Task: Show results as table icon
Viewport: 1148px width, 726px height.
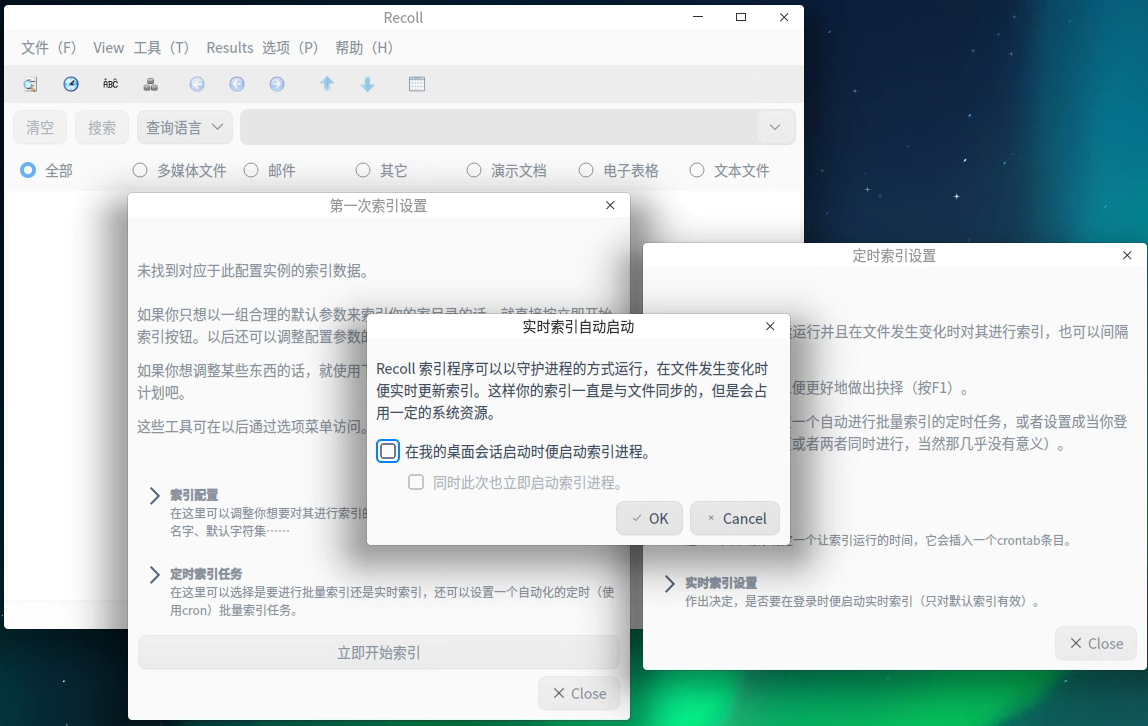Action: (417, 84)
